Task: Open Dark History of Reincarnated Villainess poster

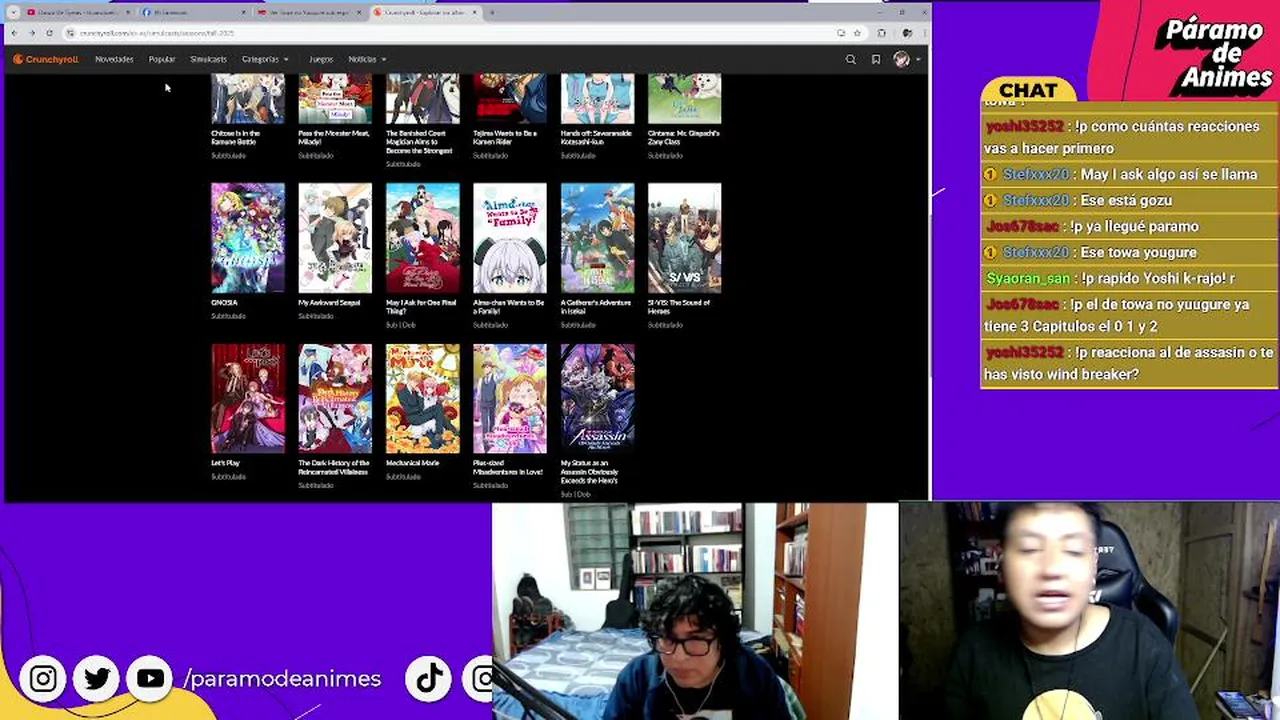Action: click(335, 399)
